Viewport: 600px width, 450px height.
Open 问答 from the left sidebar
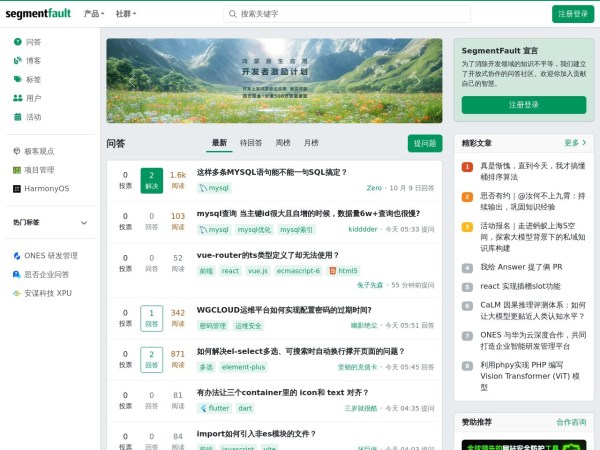click(33, 42)
